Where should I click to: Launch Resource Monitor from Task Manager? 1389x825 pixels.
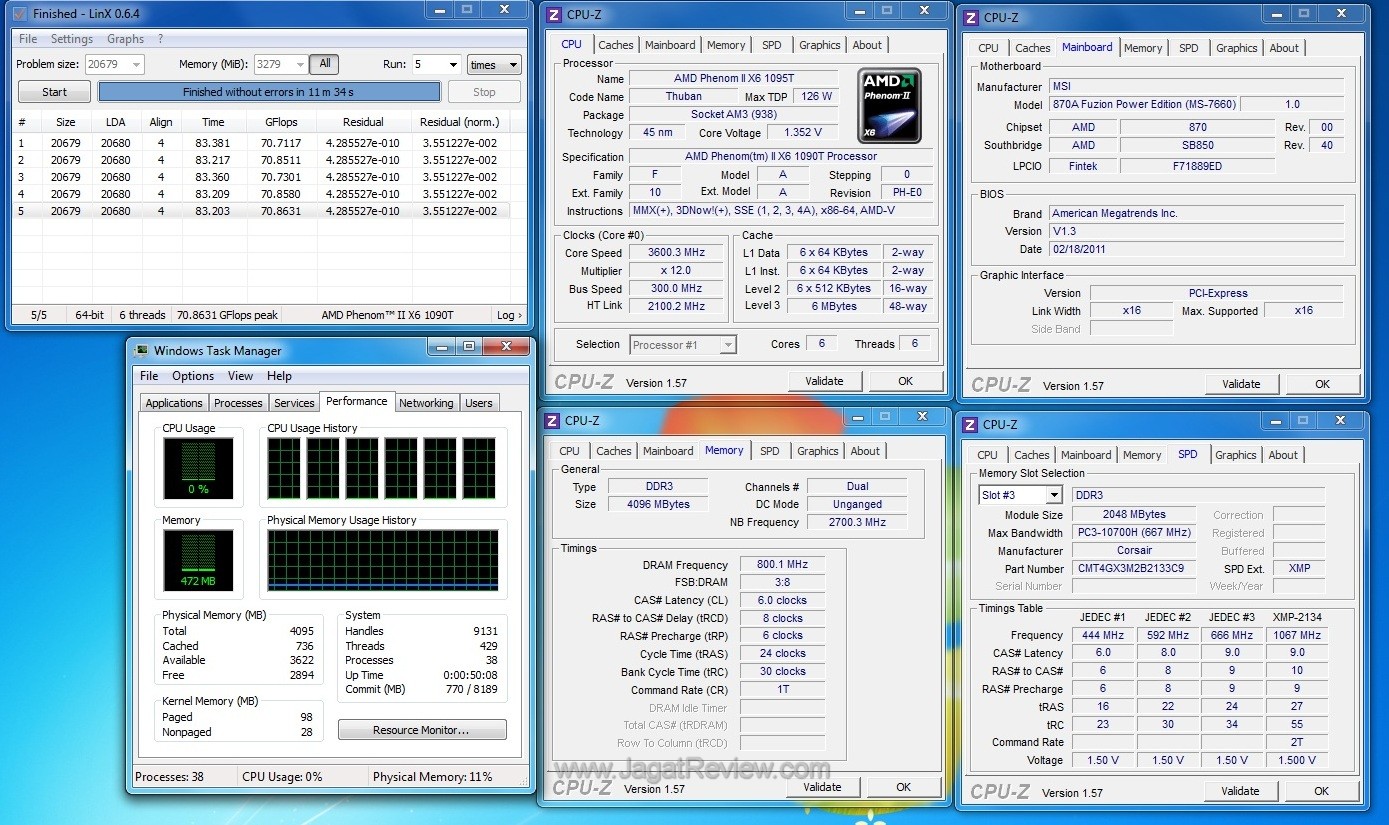pos(421,730)
